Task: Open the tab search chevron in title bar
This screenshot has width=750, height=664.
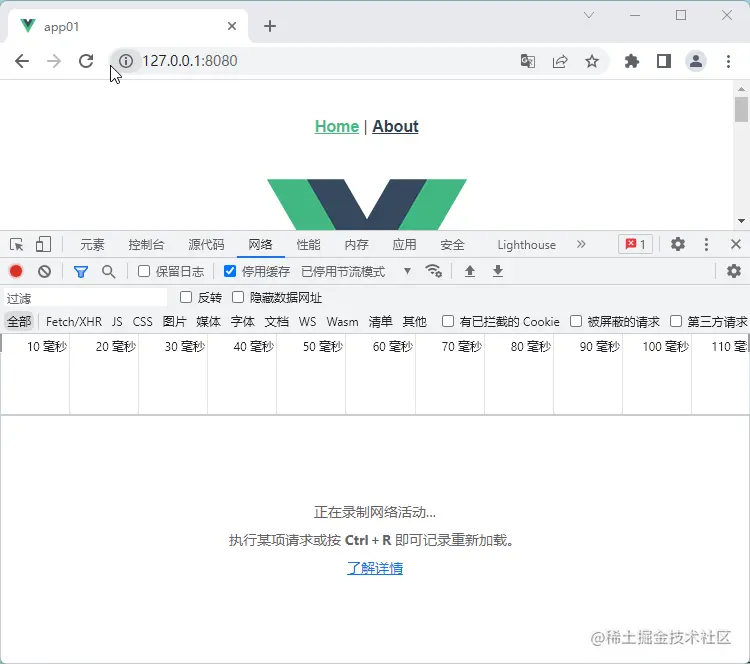Action: 589,15
